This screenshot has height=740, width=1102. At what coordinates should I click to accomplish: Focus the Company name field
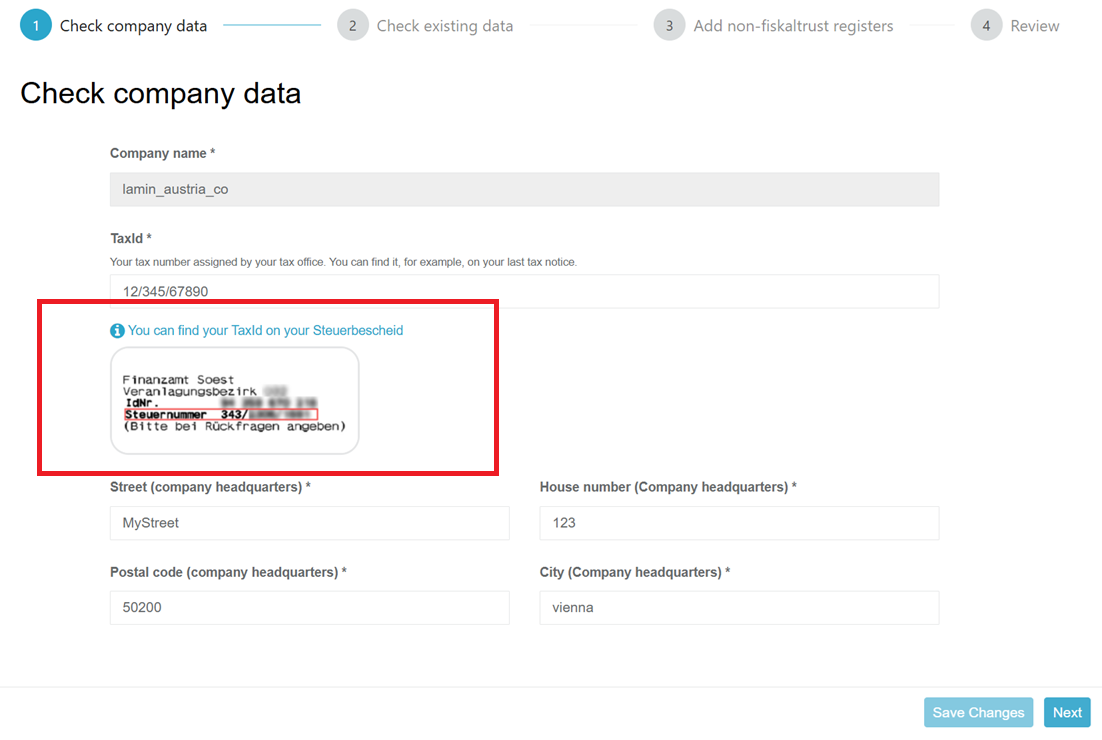point(524,189)
